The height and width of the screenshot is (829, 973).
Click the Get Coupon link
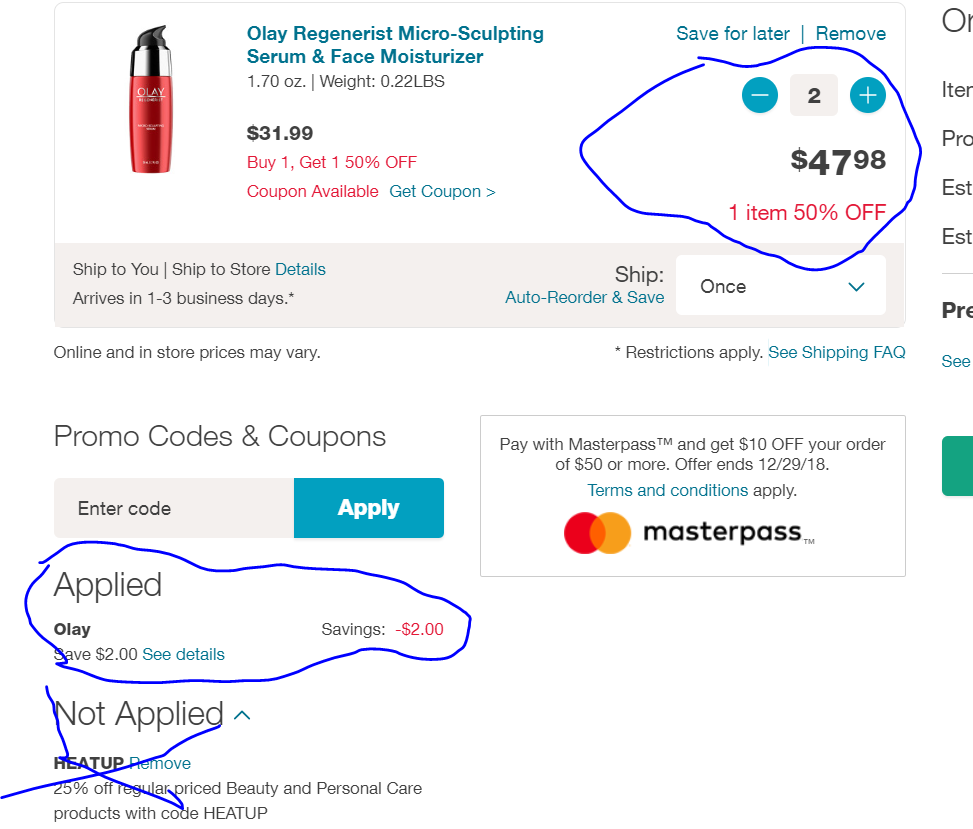tap(442, 191)
